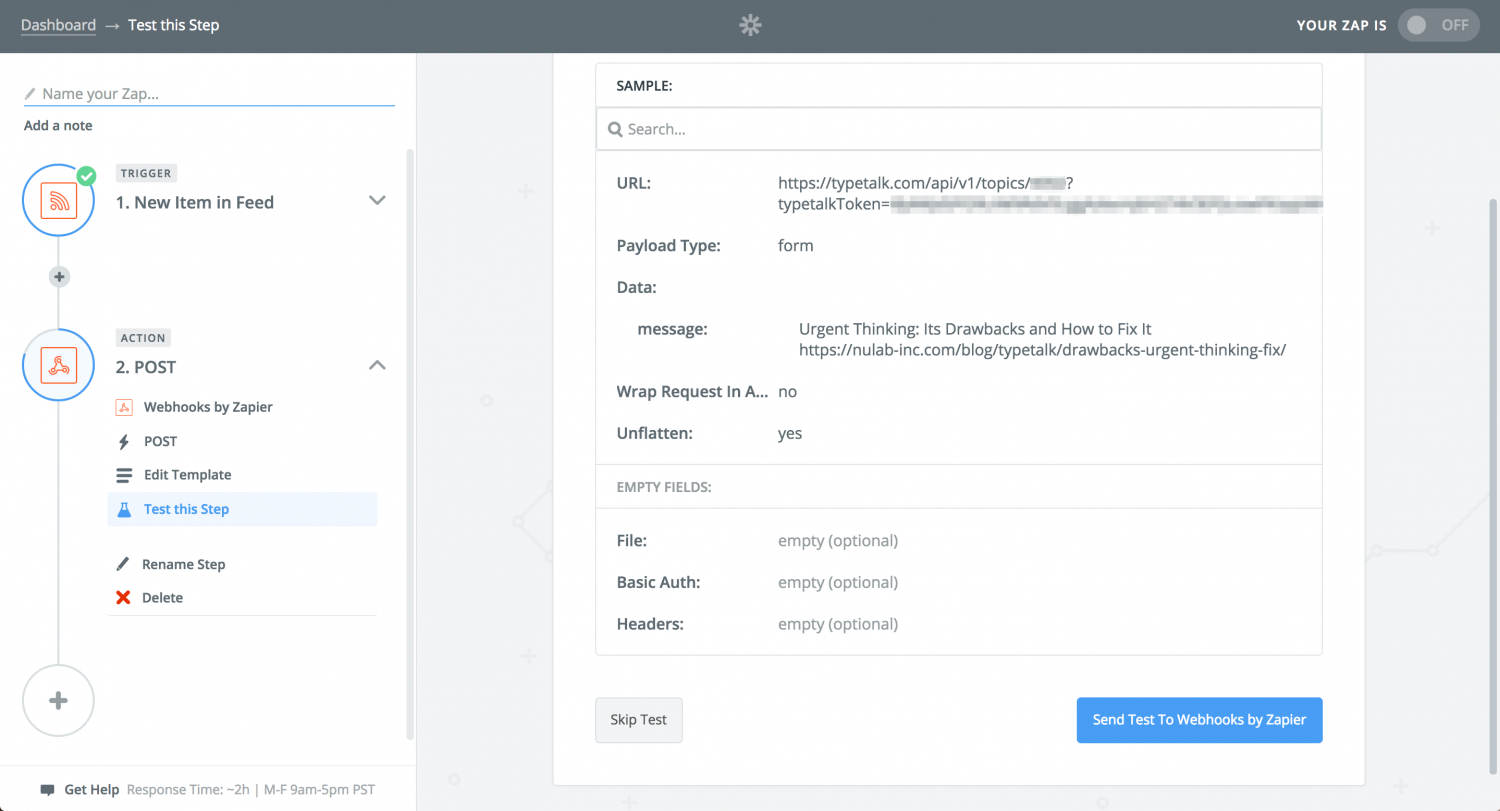Click the Headers empty (optional) value
The image size is (1500, 811).
(838, 624)
